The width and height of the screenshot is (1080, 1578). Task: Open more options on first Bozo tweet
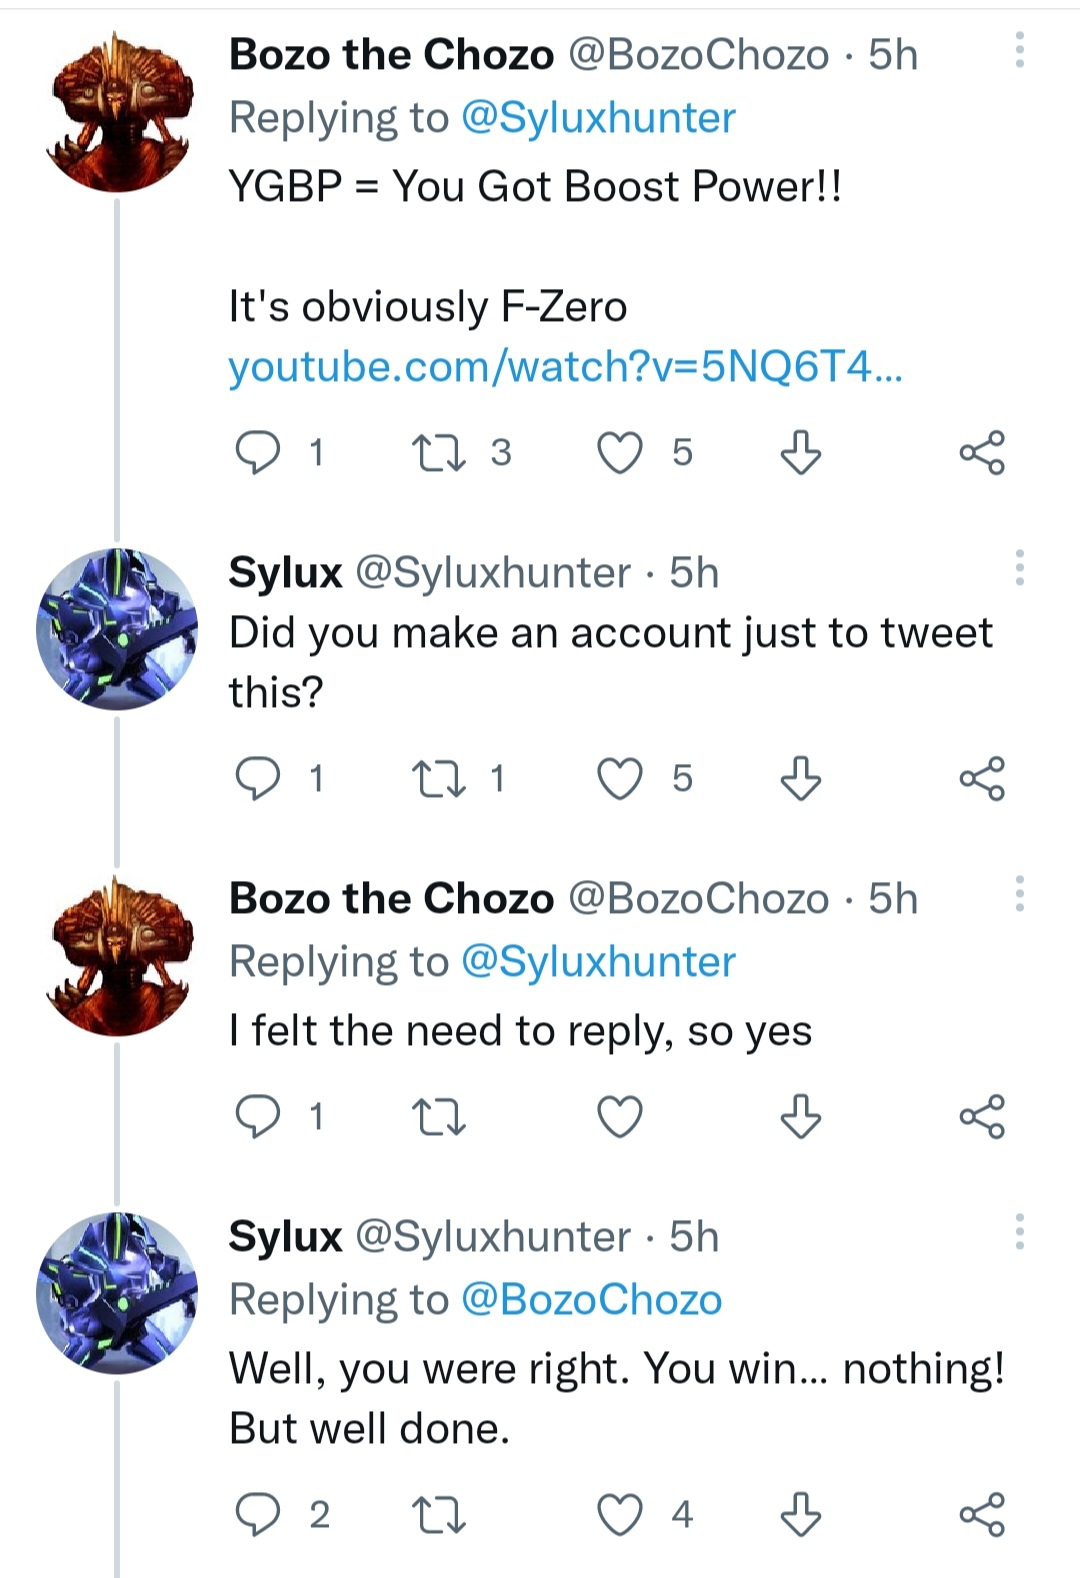pyautogui.click(x=1019, y=50)
